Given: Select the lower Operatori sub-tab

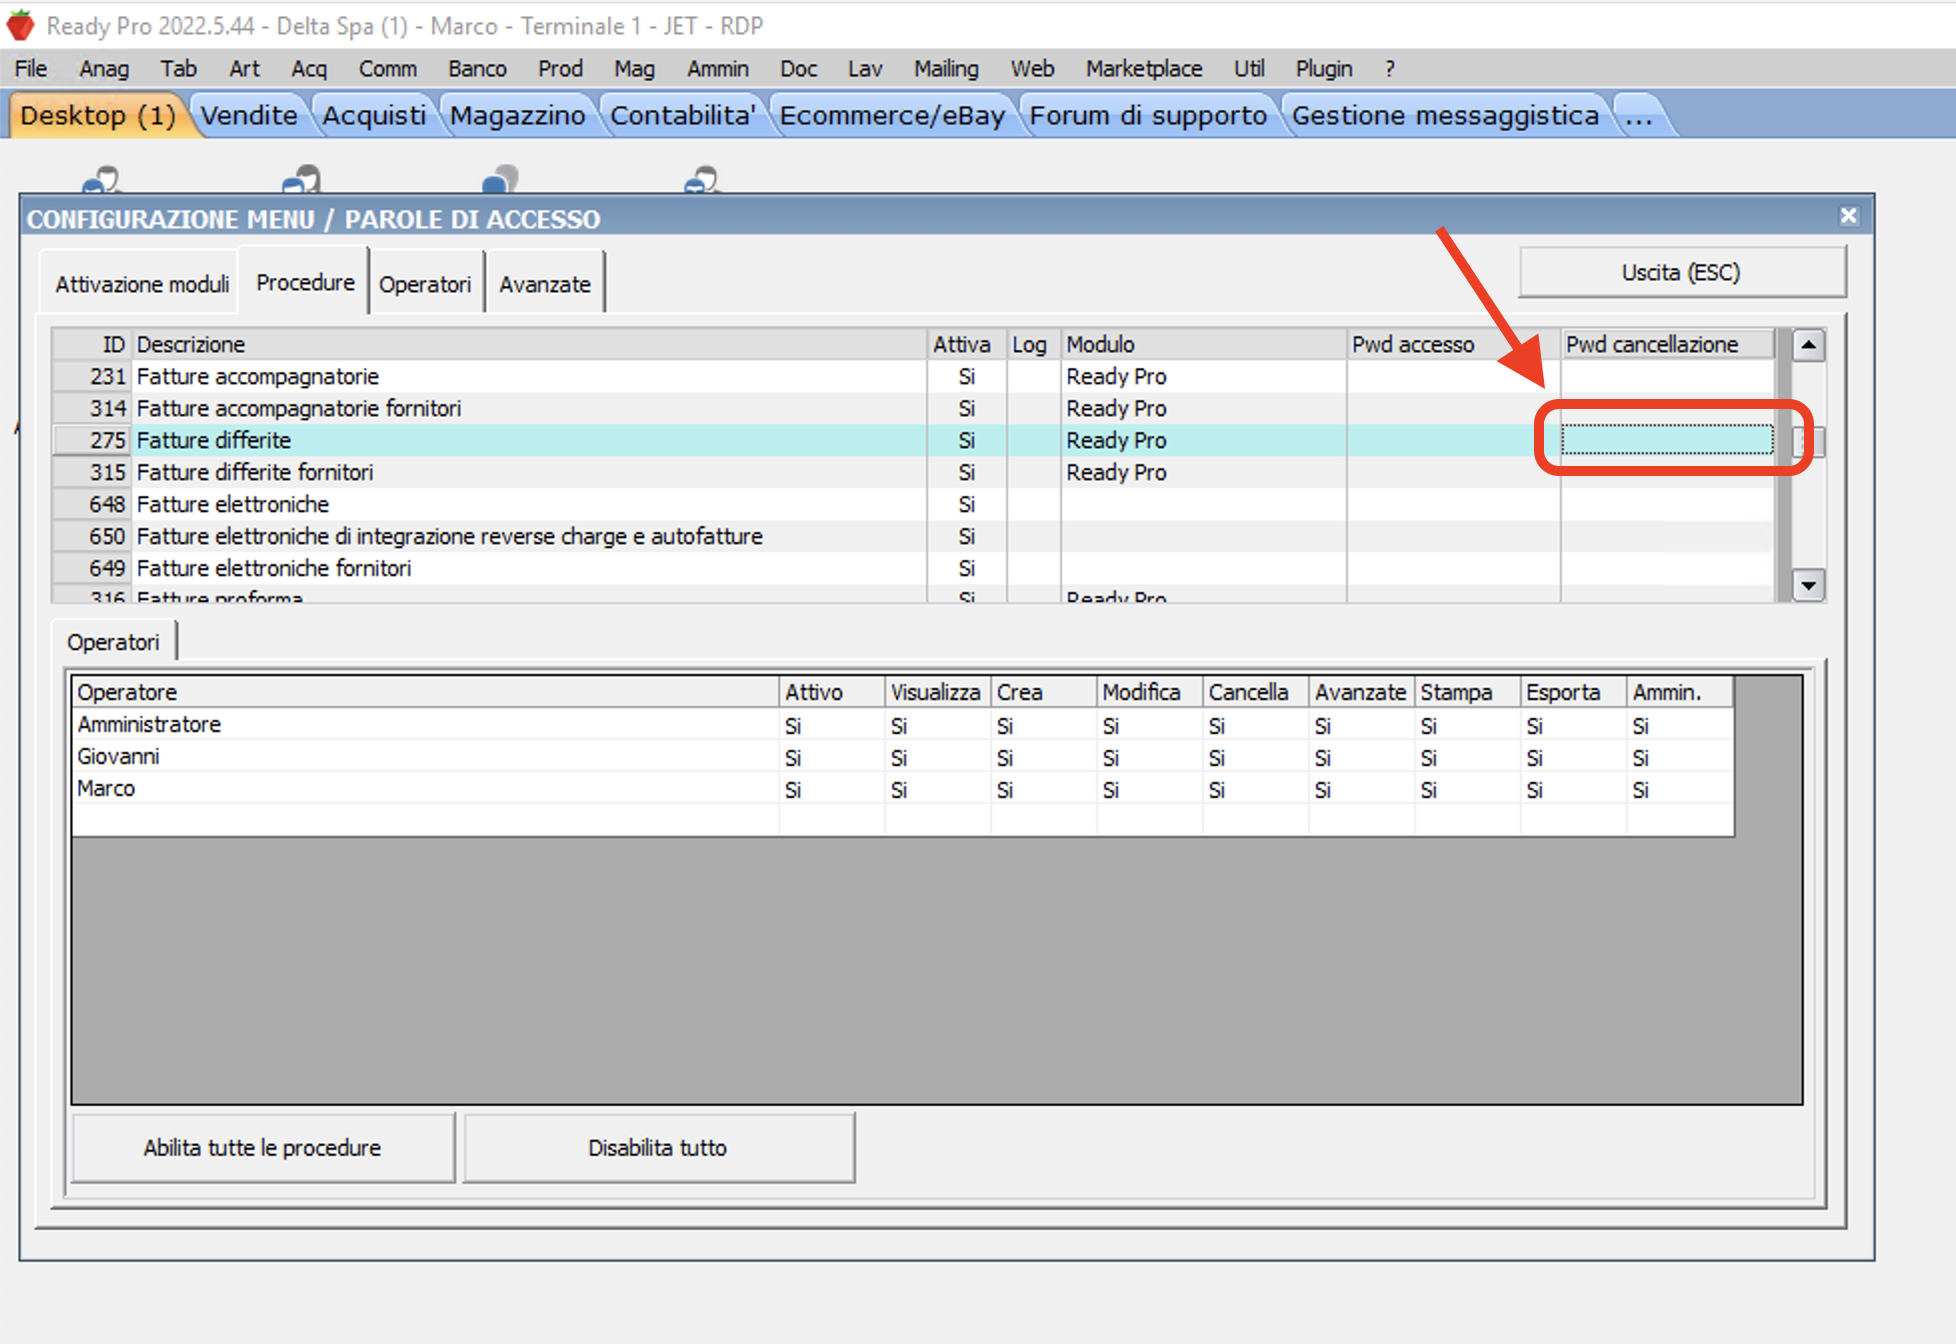Looking at the screenshot, I should 113,642.
